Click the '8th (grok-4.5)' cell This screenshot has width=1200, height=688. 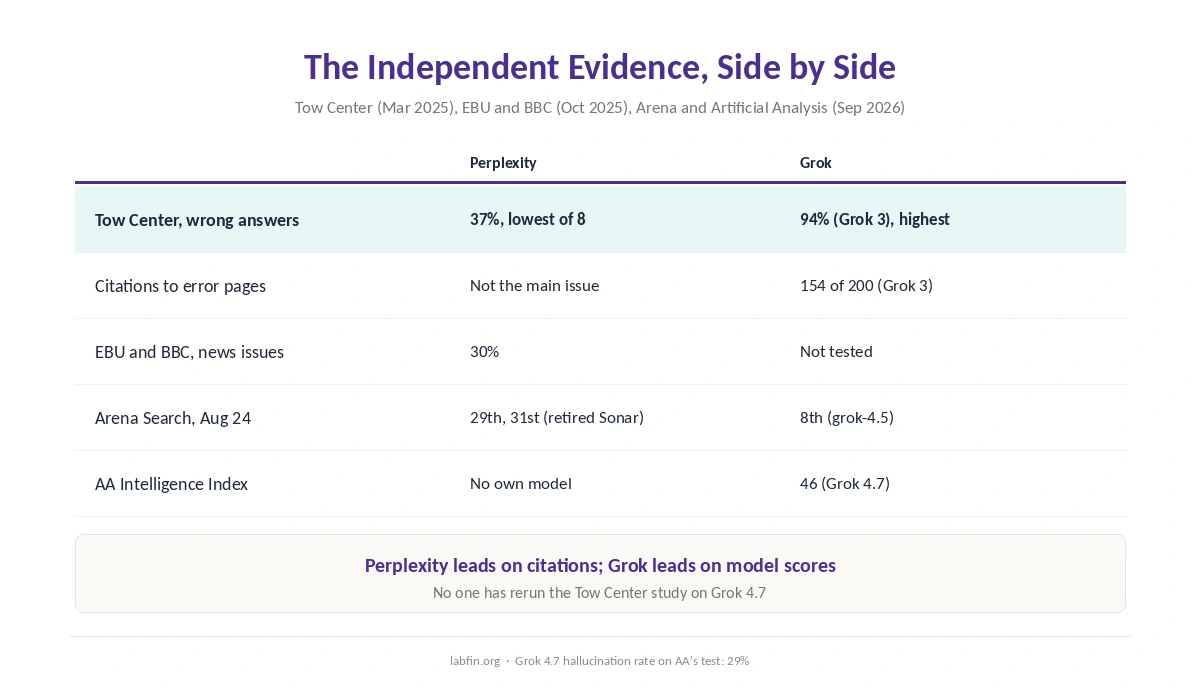847,417
